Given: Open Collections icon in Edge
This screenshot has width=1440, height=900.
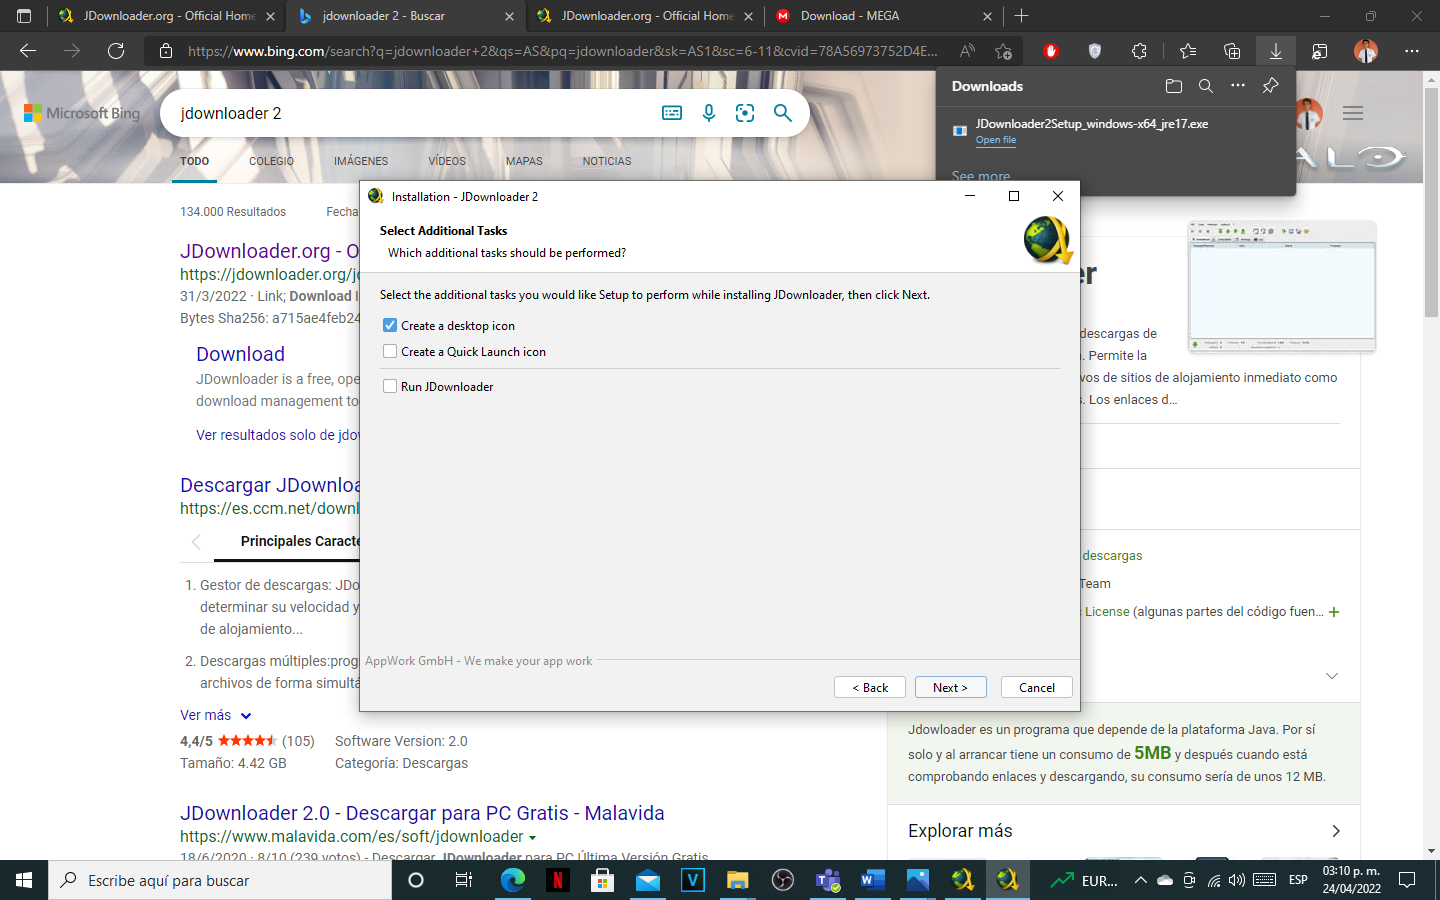Looking at the screenshot, I should click(1232, 51).
